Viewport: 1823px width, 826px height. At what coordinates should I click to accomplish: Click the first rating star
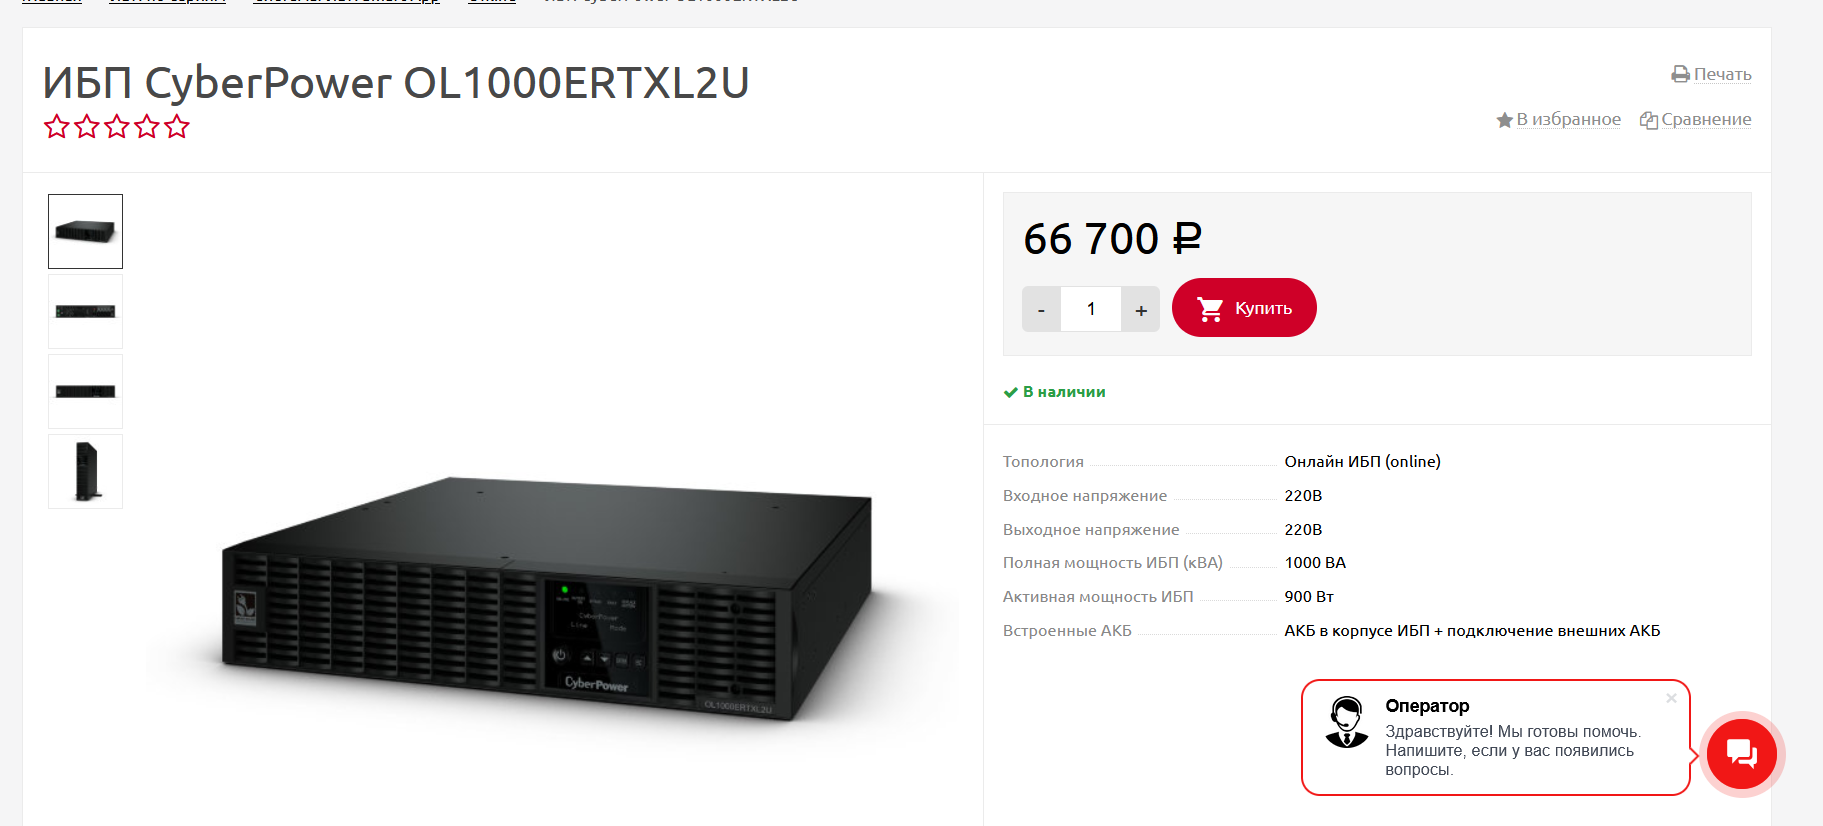[57, 127]
